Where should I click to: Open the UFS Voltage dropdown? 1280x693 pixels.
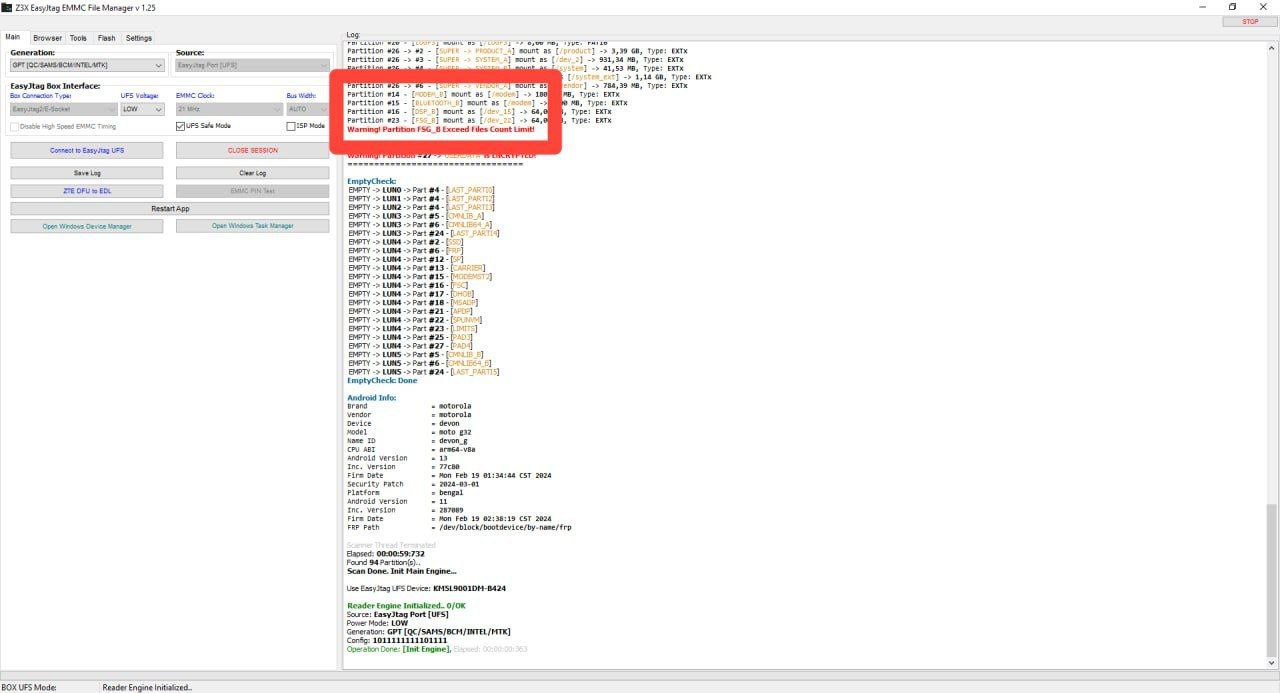142,109
